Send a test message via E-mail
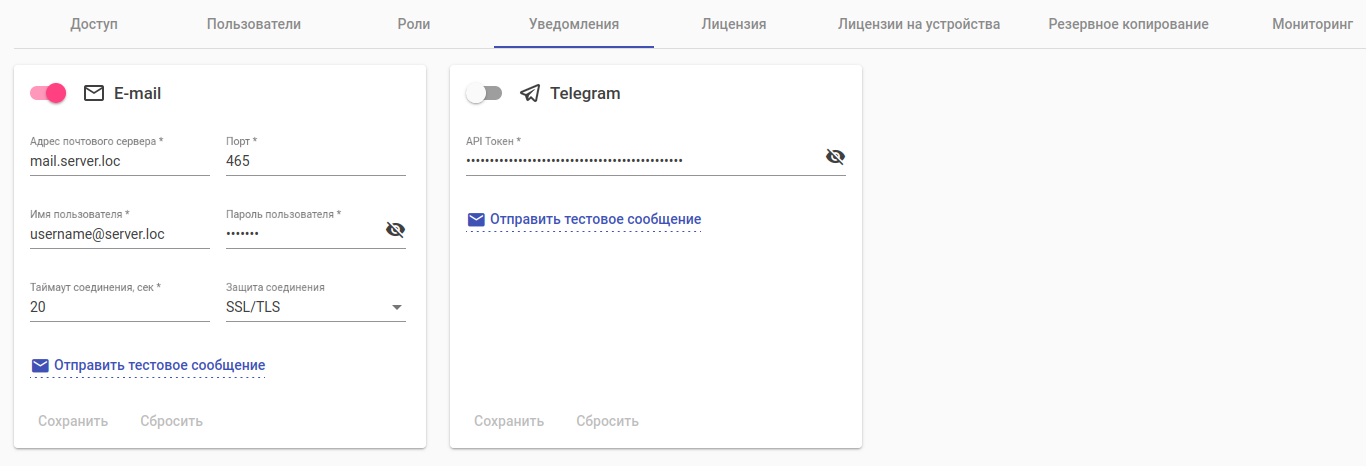Screen dimensions: 1366x466 pyautogui.click(x=159, y=365)
